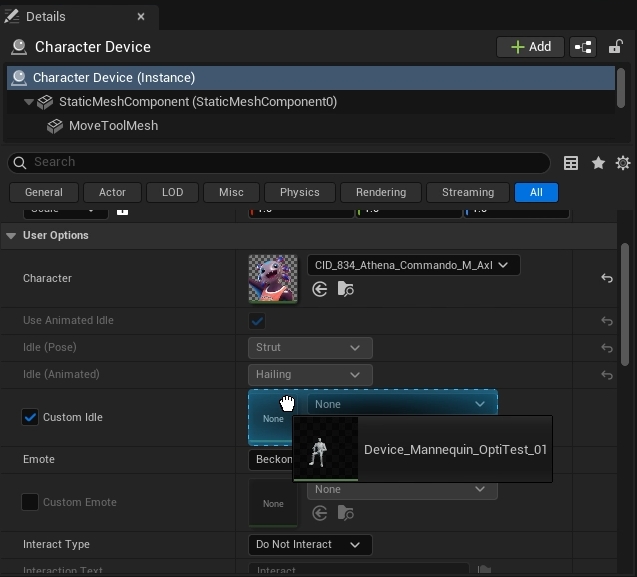Switch to the Physics filter tab
The height and width of the screenshot is (577, 637).
pyautogui.click(x=299, y=192)
